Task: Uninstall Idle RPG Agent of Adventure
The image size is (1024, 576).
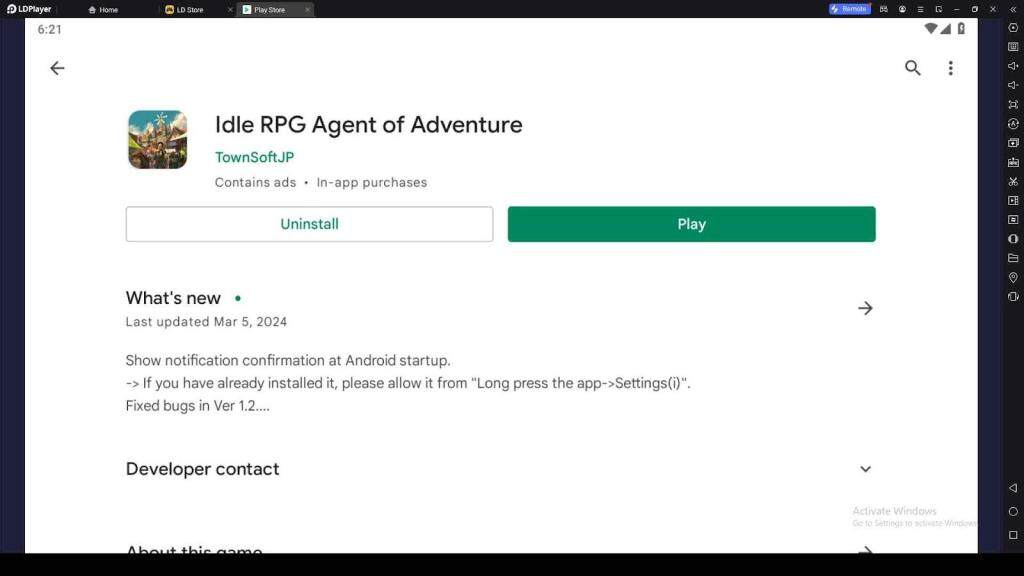Action: [x=310, y=224]
